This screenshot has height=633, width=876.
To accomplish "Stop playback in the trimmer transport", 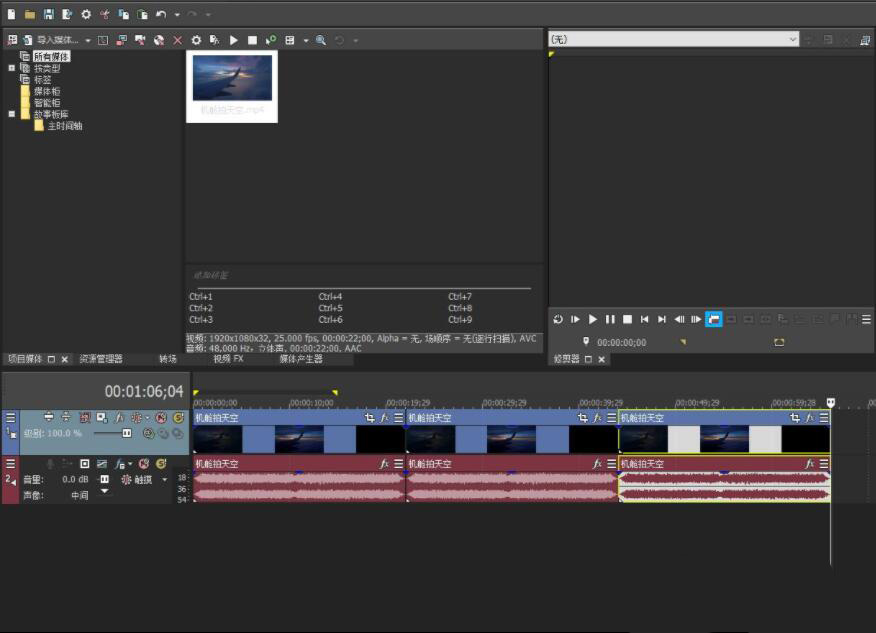I will coord(627,319).
